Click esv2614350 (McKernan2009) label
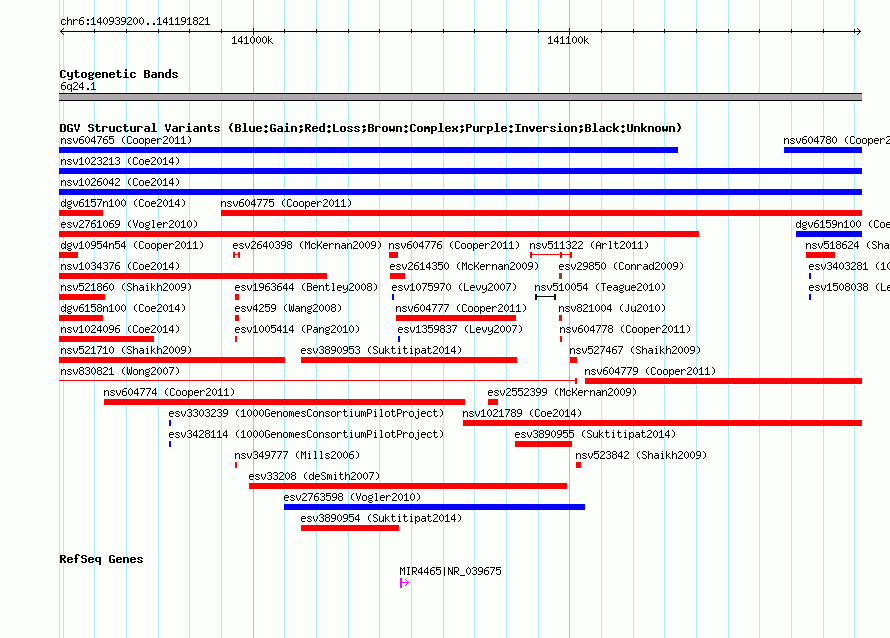The width and height of the screenshot is (890, 638). click(464, 266)
